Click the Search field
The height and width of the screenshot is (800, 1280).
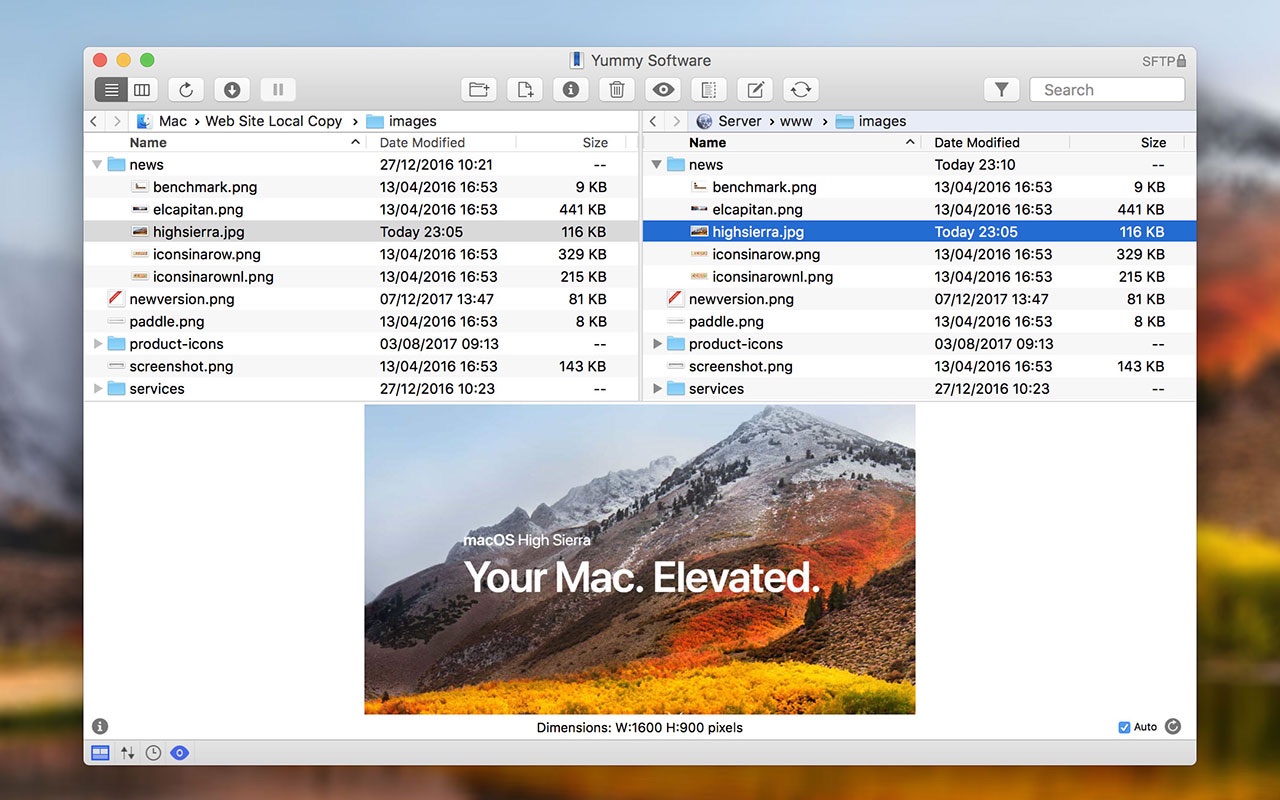[x=1107, y=90]
